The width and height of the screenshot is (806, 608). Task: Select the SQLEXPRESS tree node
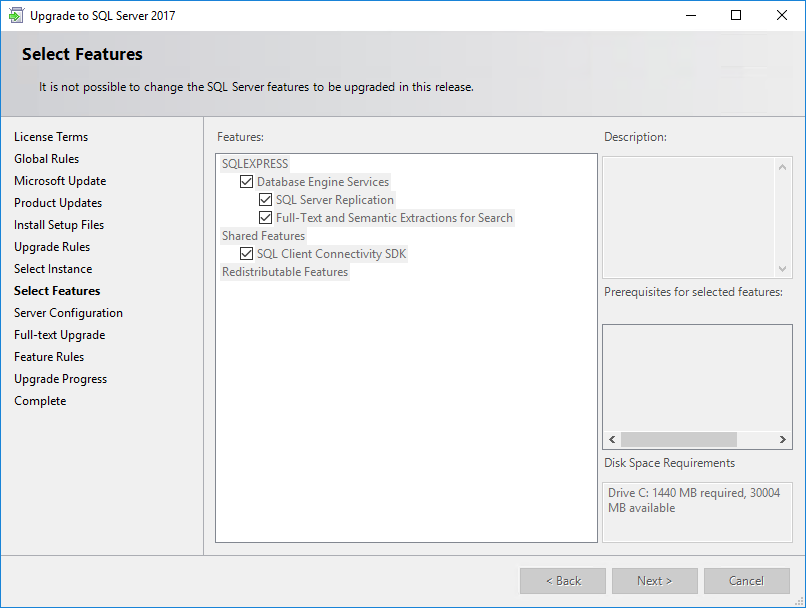[x=255, y=163]
